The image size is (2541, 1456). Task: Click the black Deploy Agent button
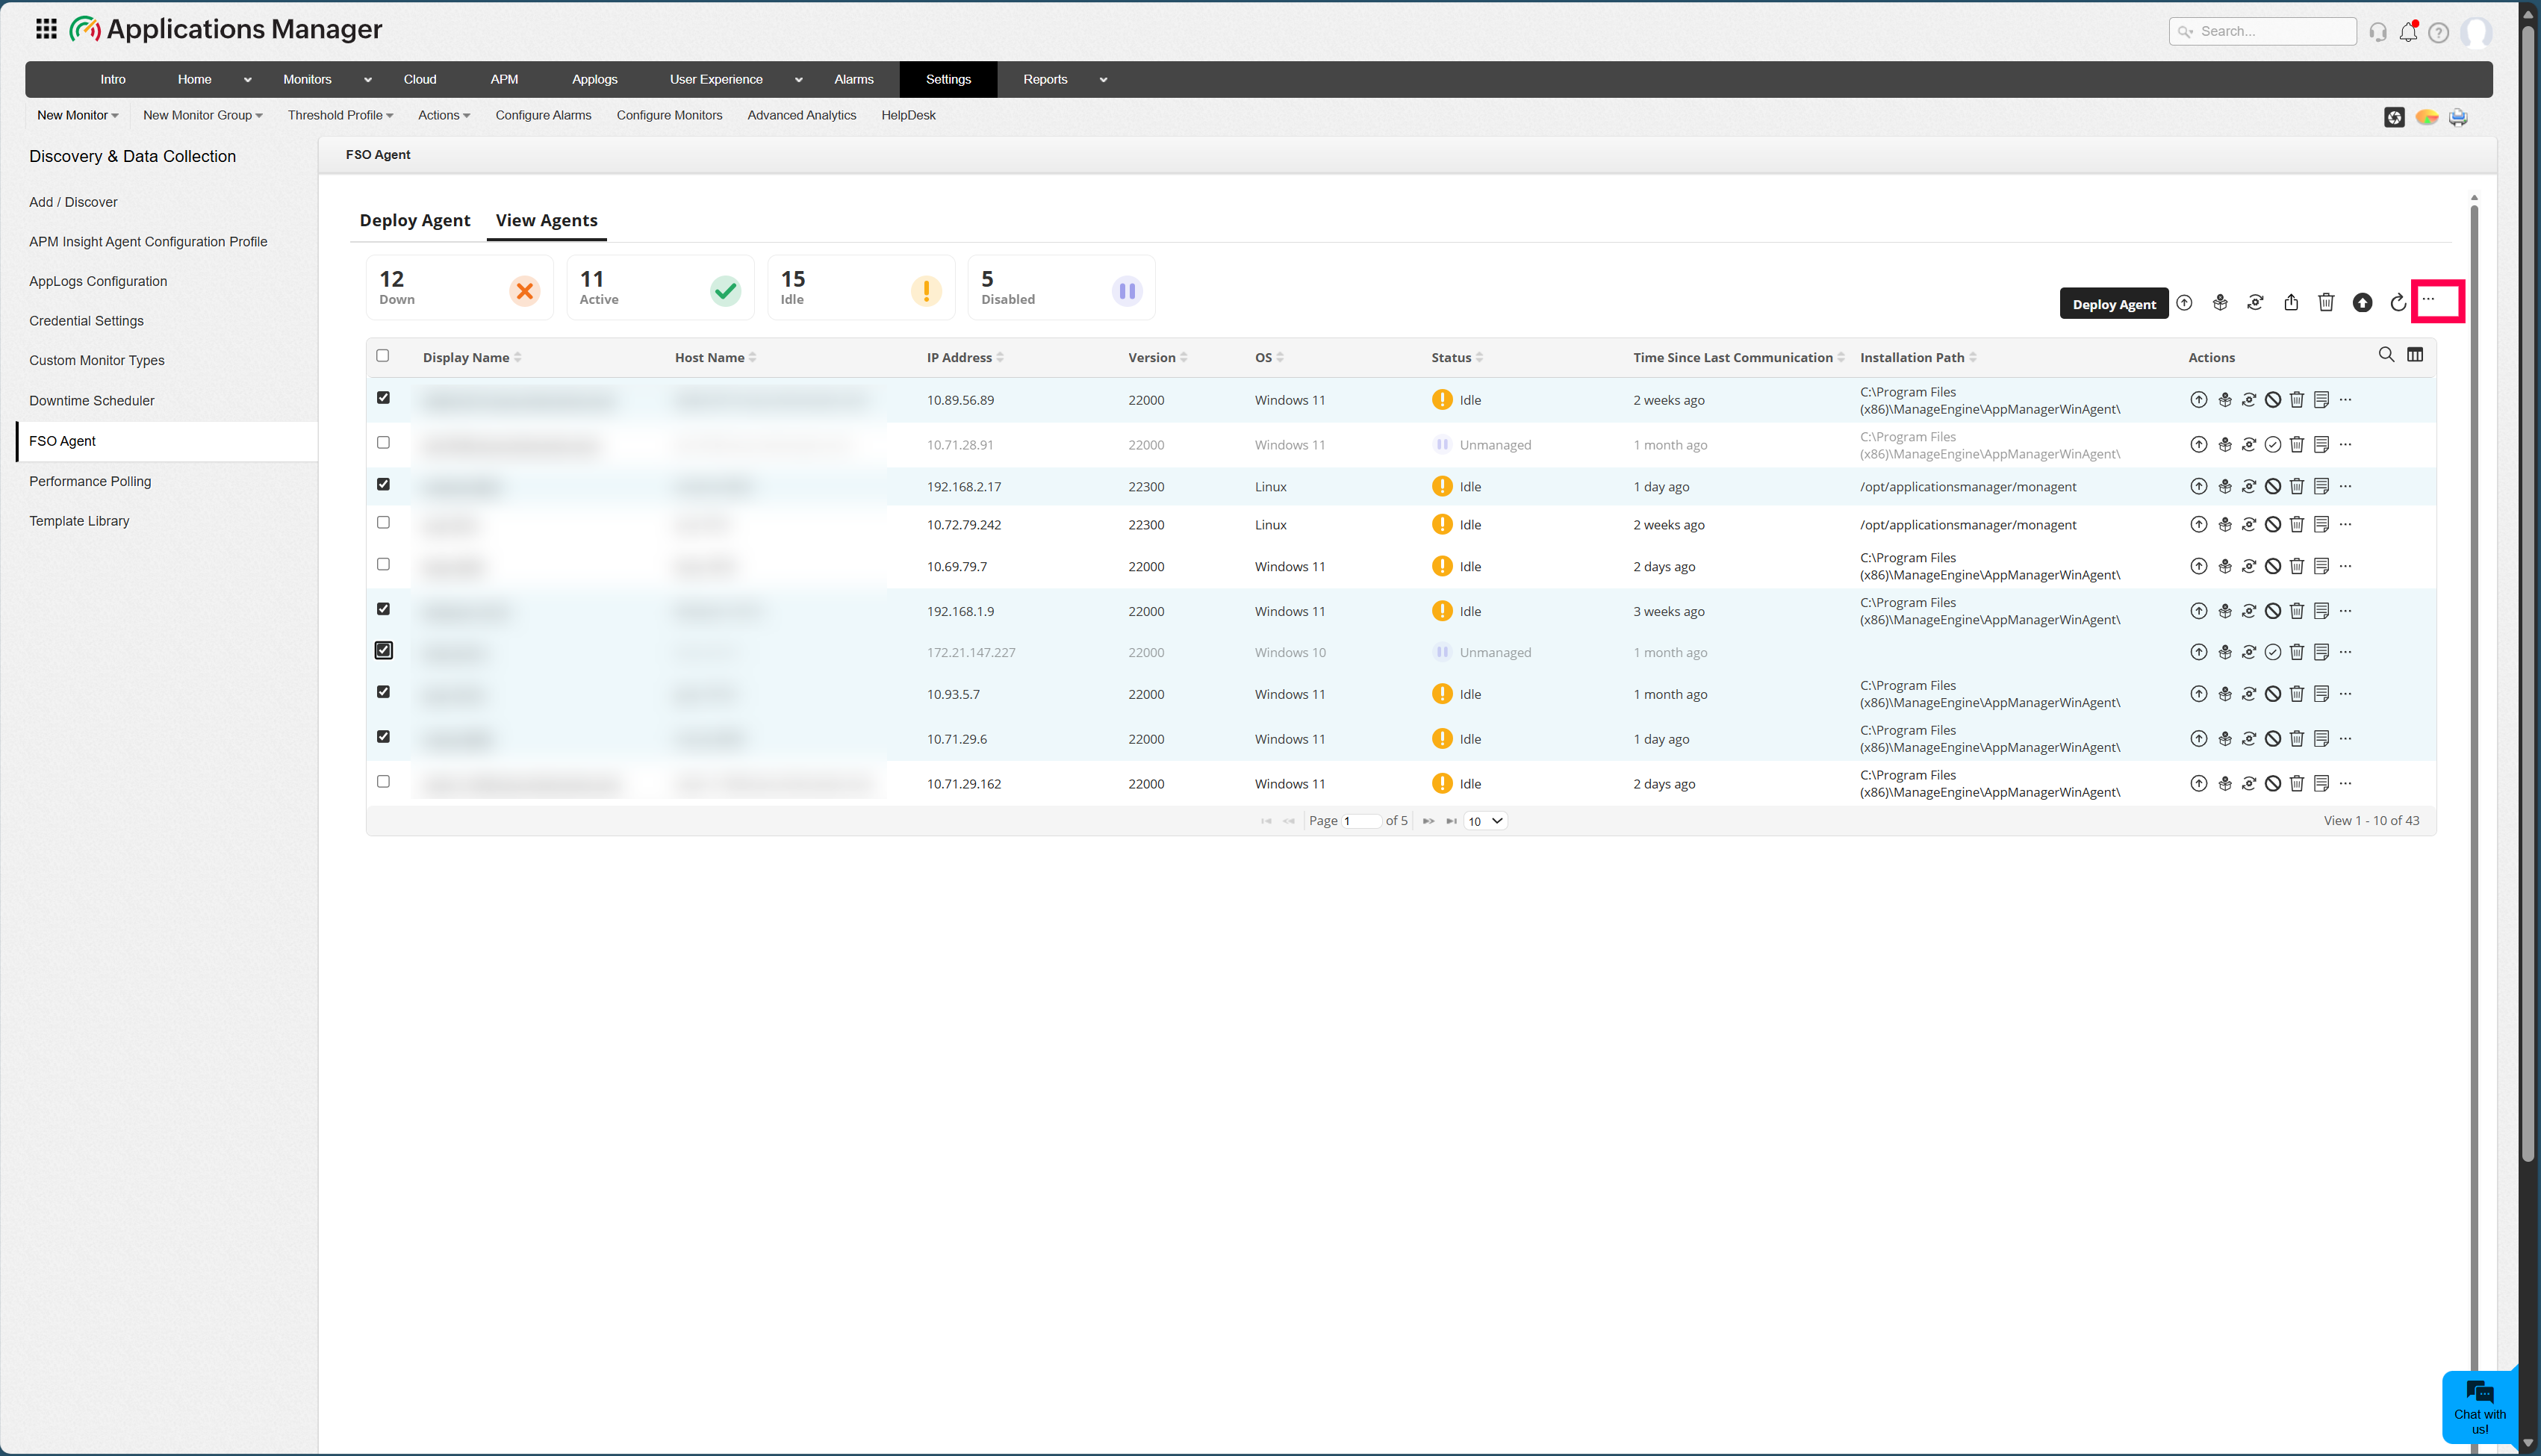coord(2113,304)
